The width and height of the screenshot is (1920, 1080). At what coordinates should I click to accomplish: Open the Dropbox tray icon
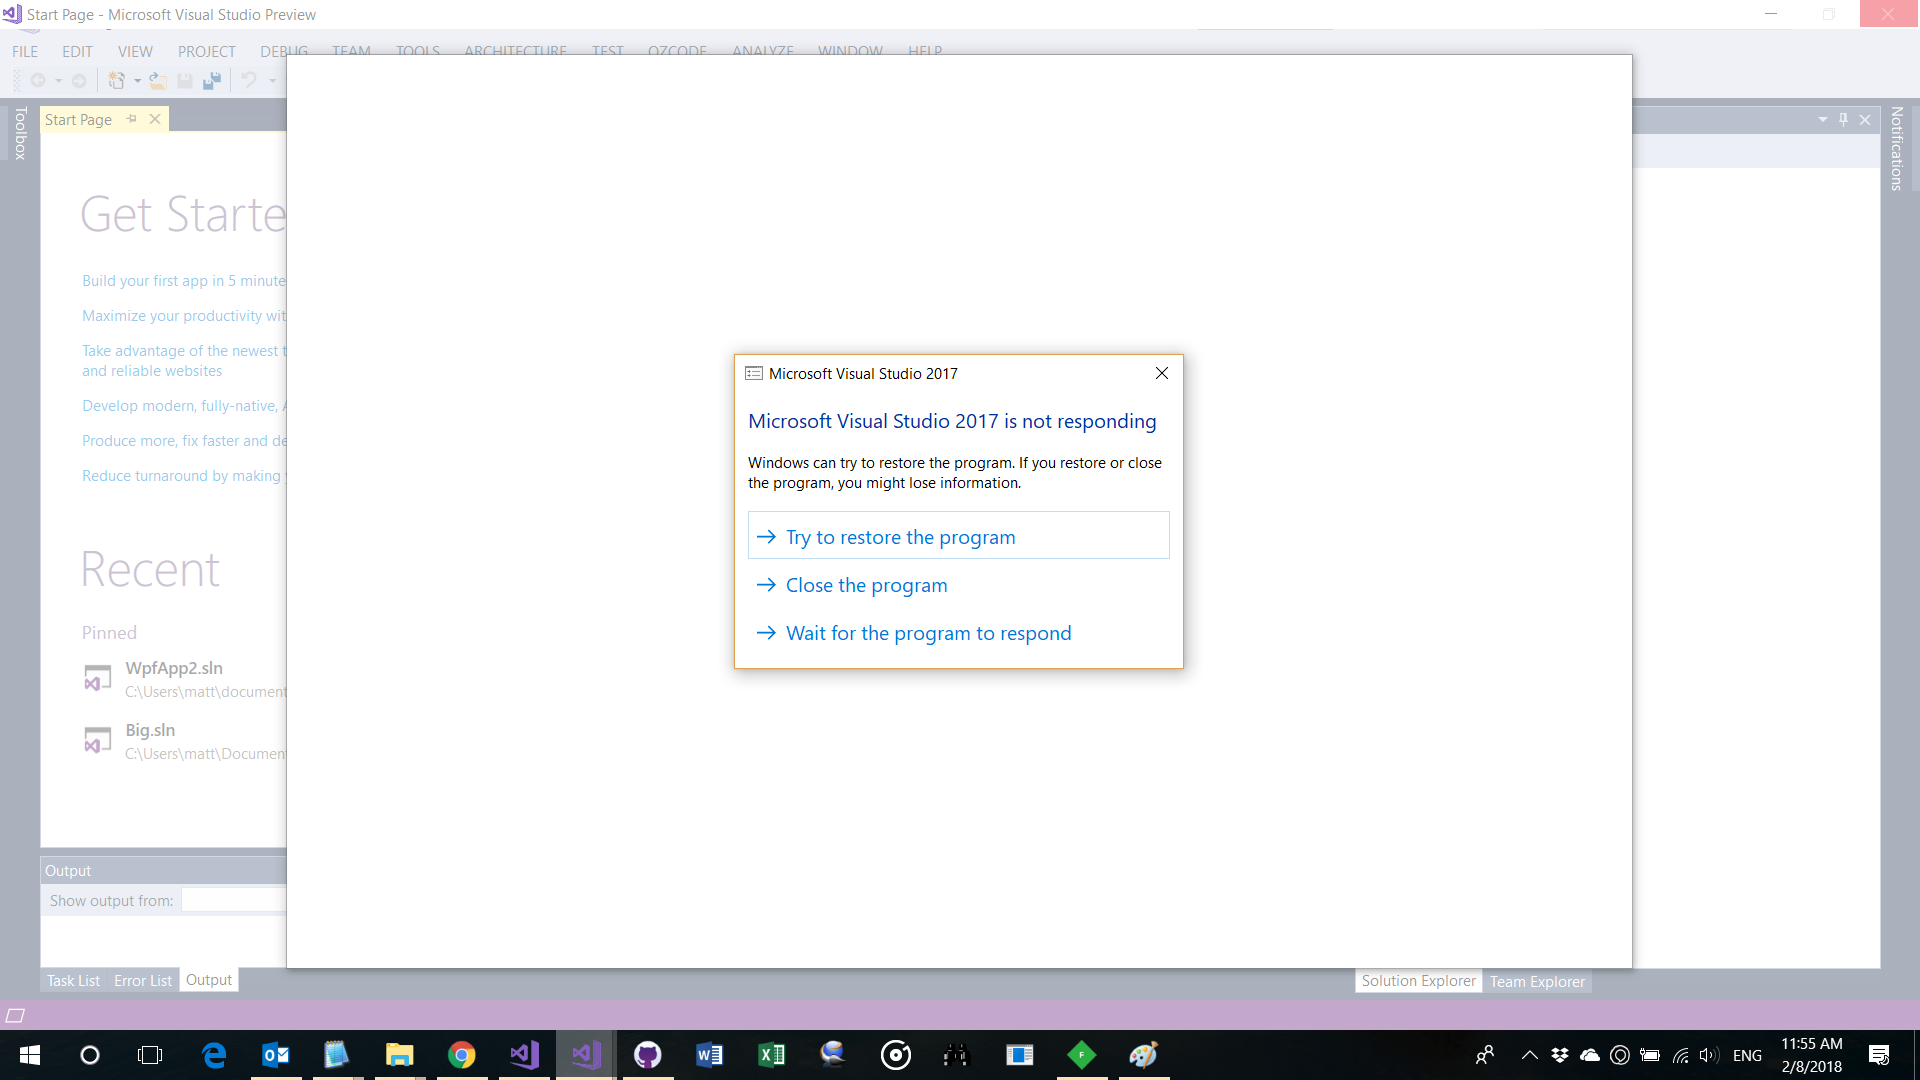tap(1559, 1055)
